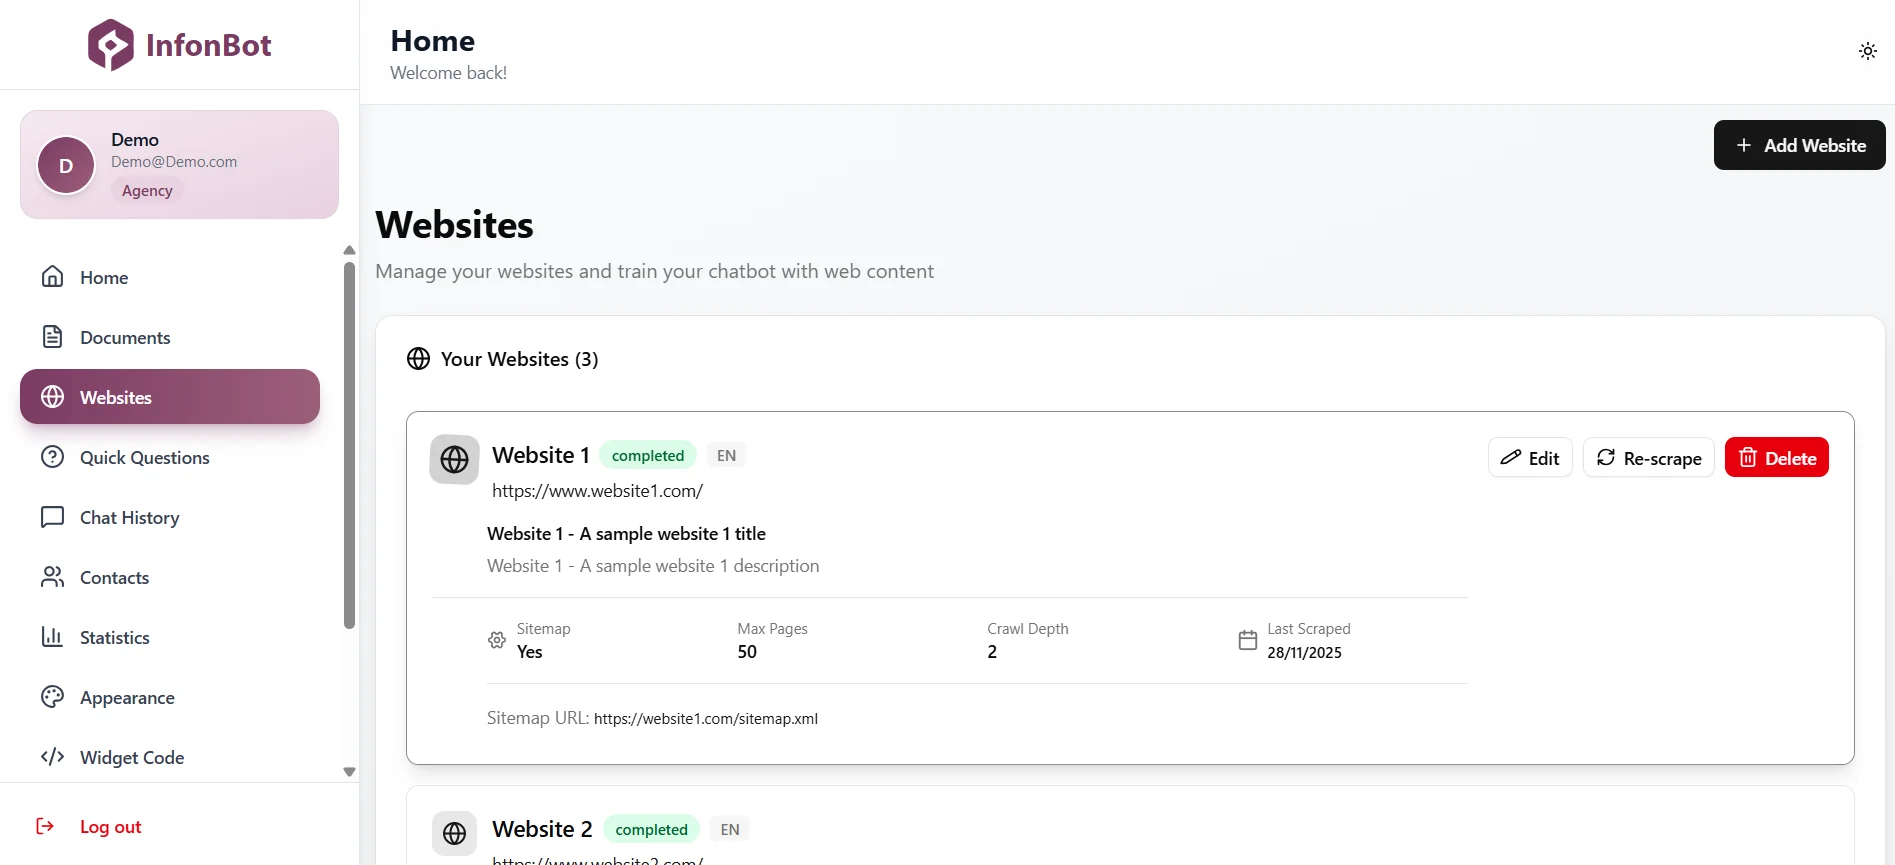Click the Chat History message icon

pos(53,517)
